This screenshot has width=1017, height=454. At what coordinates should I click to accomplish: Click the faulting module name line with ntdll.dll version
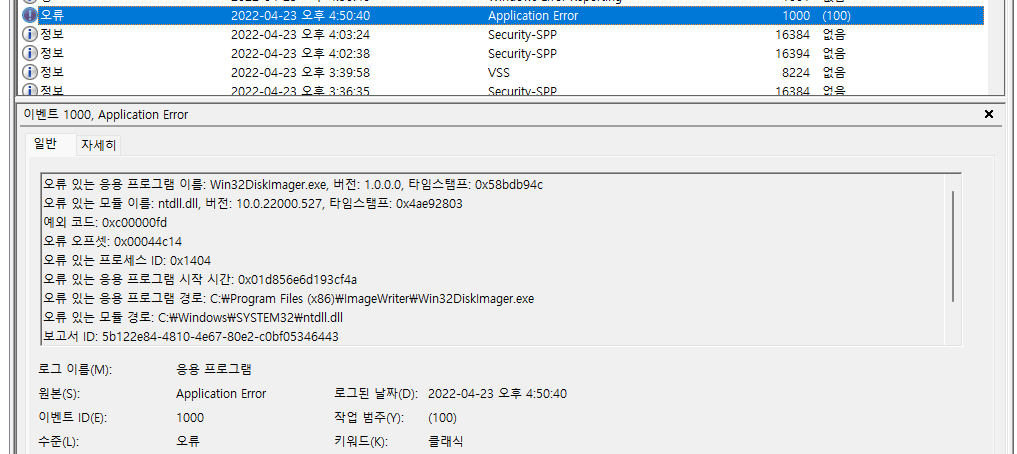[253, 204]
